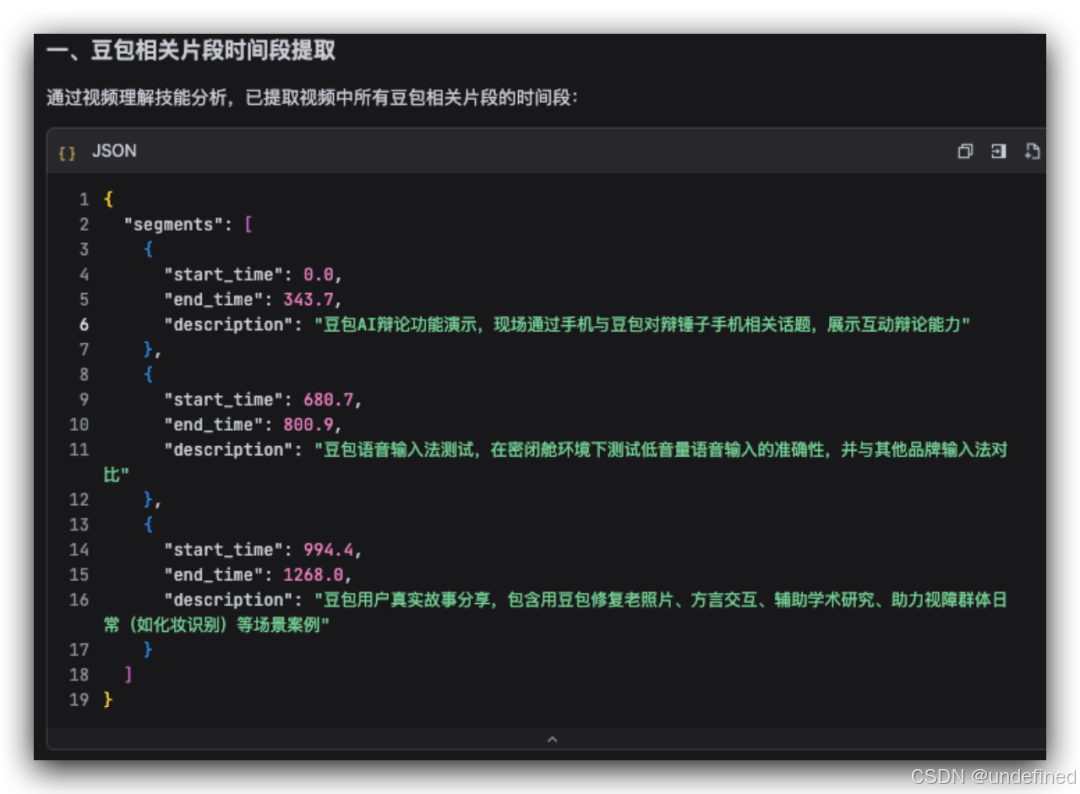This screenshot has height=794, width=1080.
Task: Click the value 800.9 on line 10
Action: pos(309,424)
